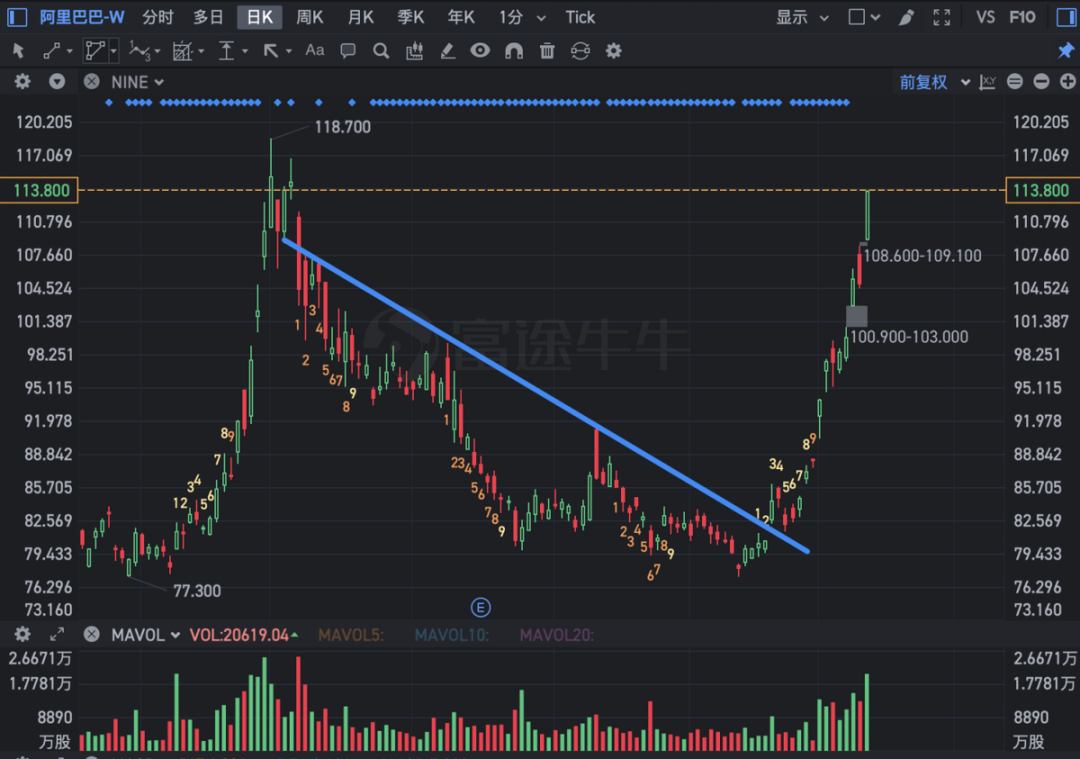Click the VS compare button
The height and width of the screenshot is (759, 1080).
986,17
